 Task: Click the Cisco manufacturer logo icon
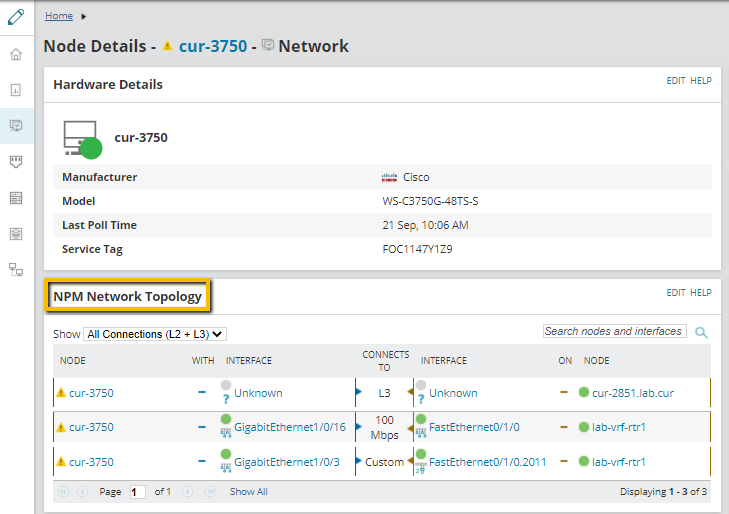389,178
